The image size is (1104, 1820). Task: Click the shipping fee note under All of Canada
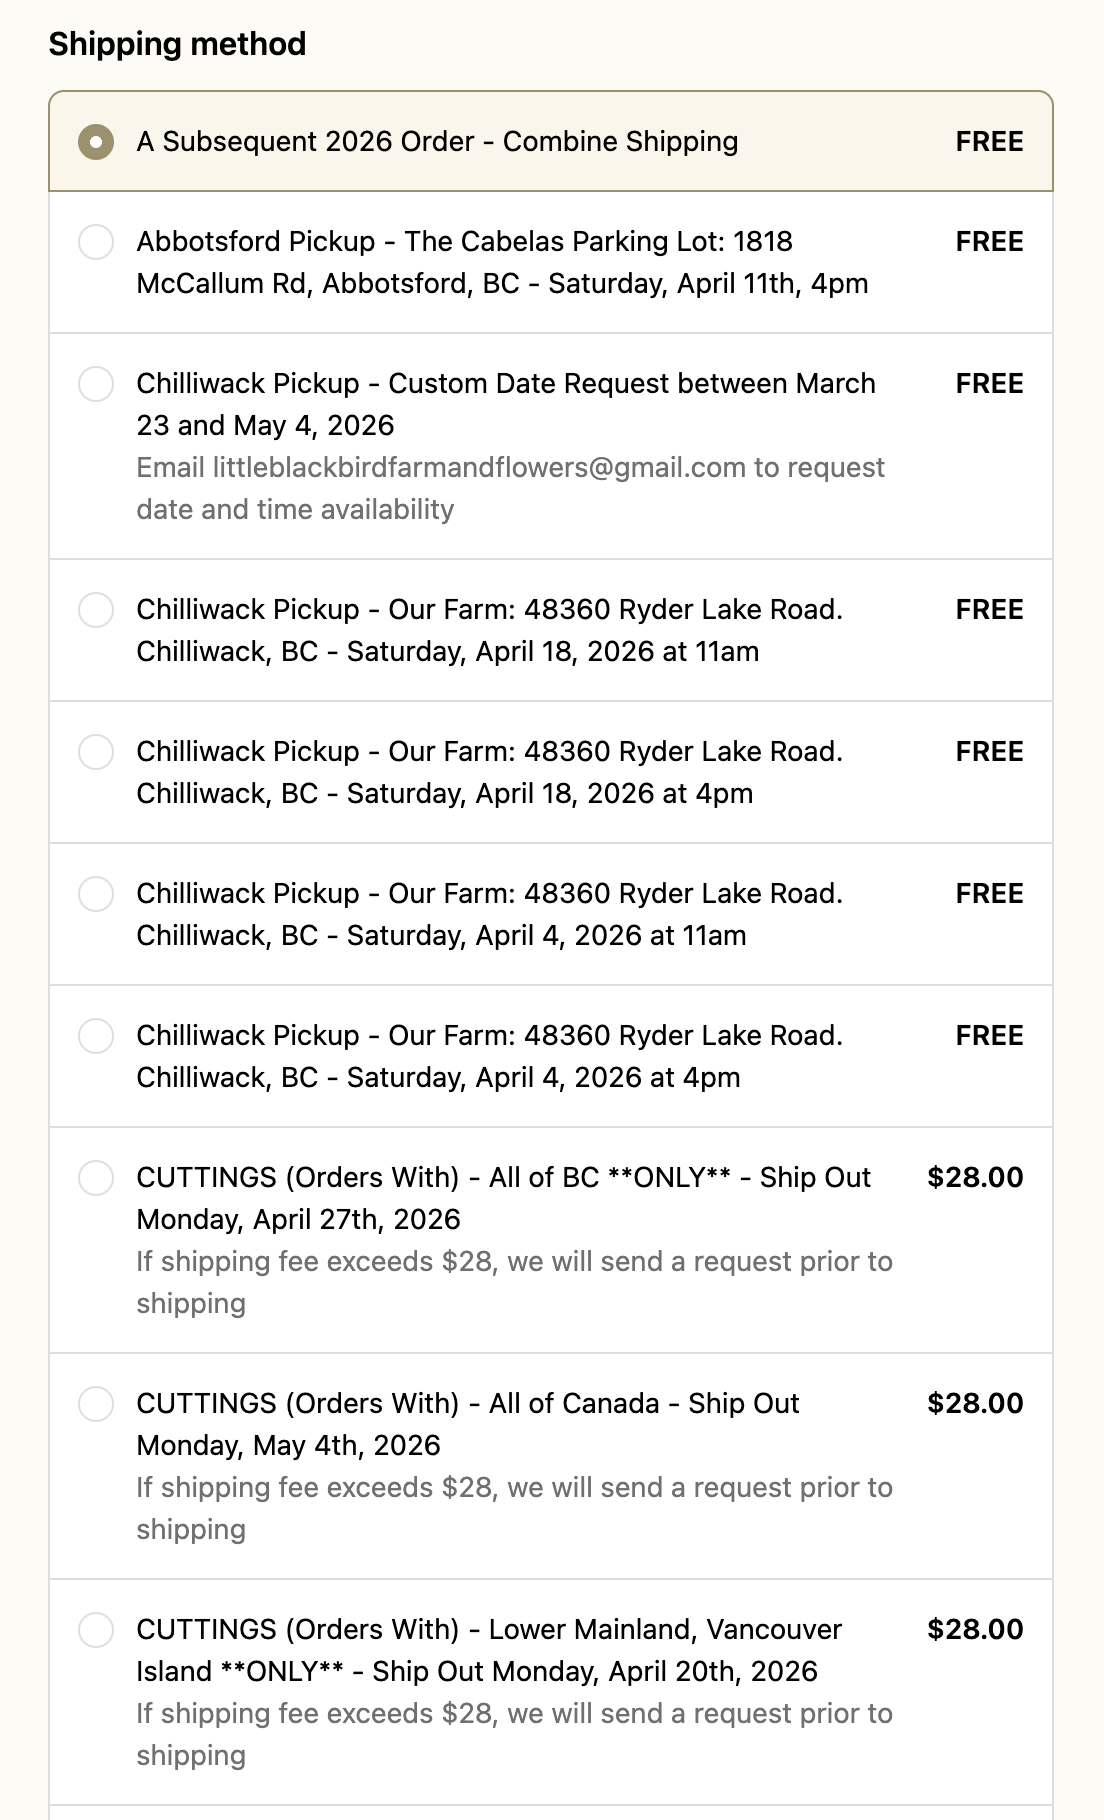(x=514, y=1508)
